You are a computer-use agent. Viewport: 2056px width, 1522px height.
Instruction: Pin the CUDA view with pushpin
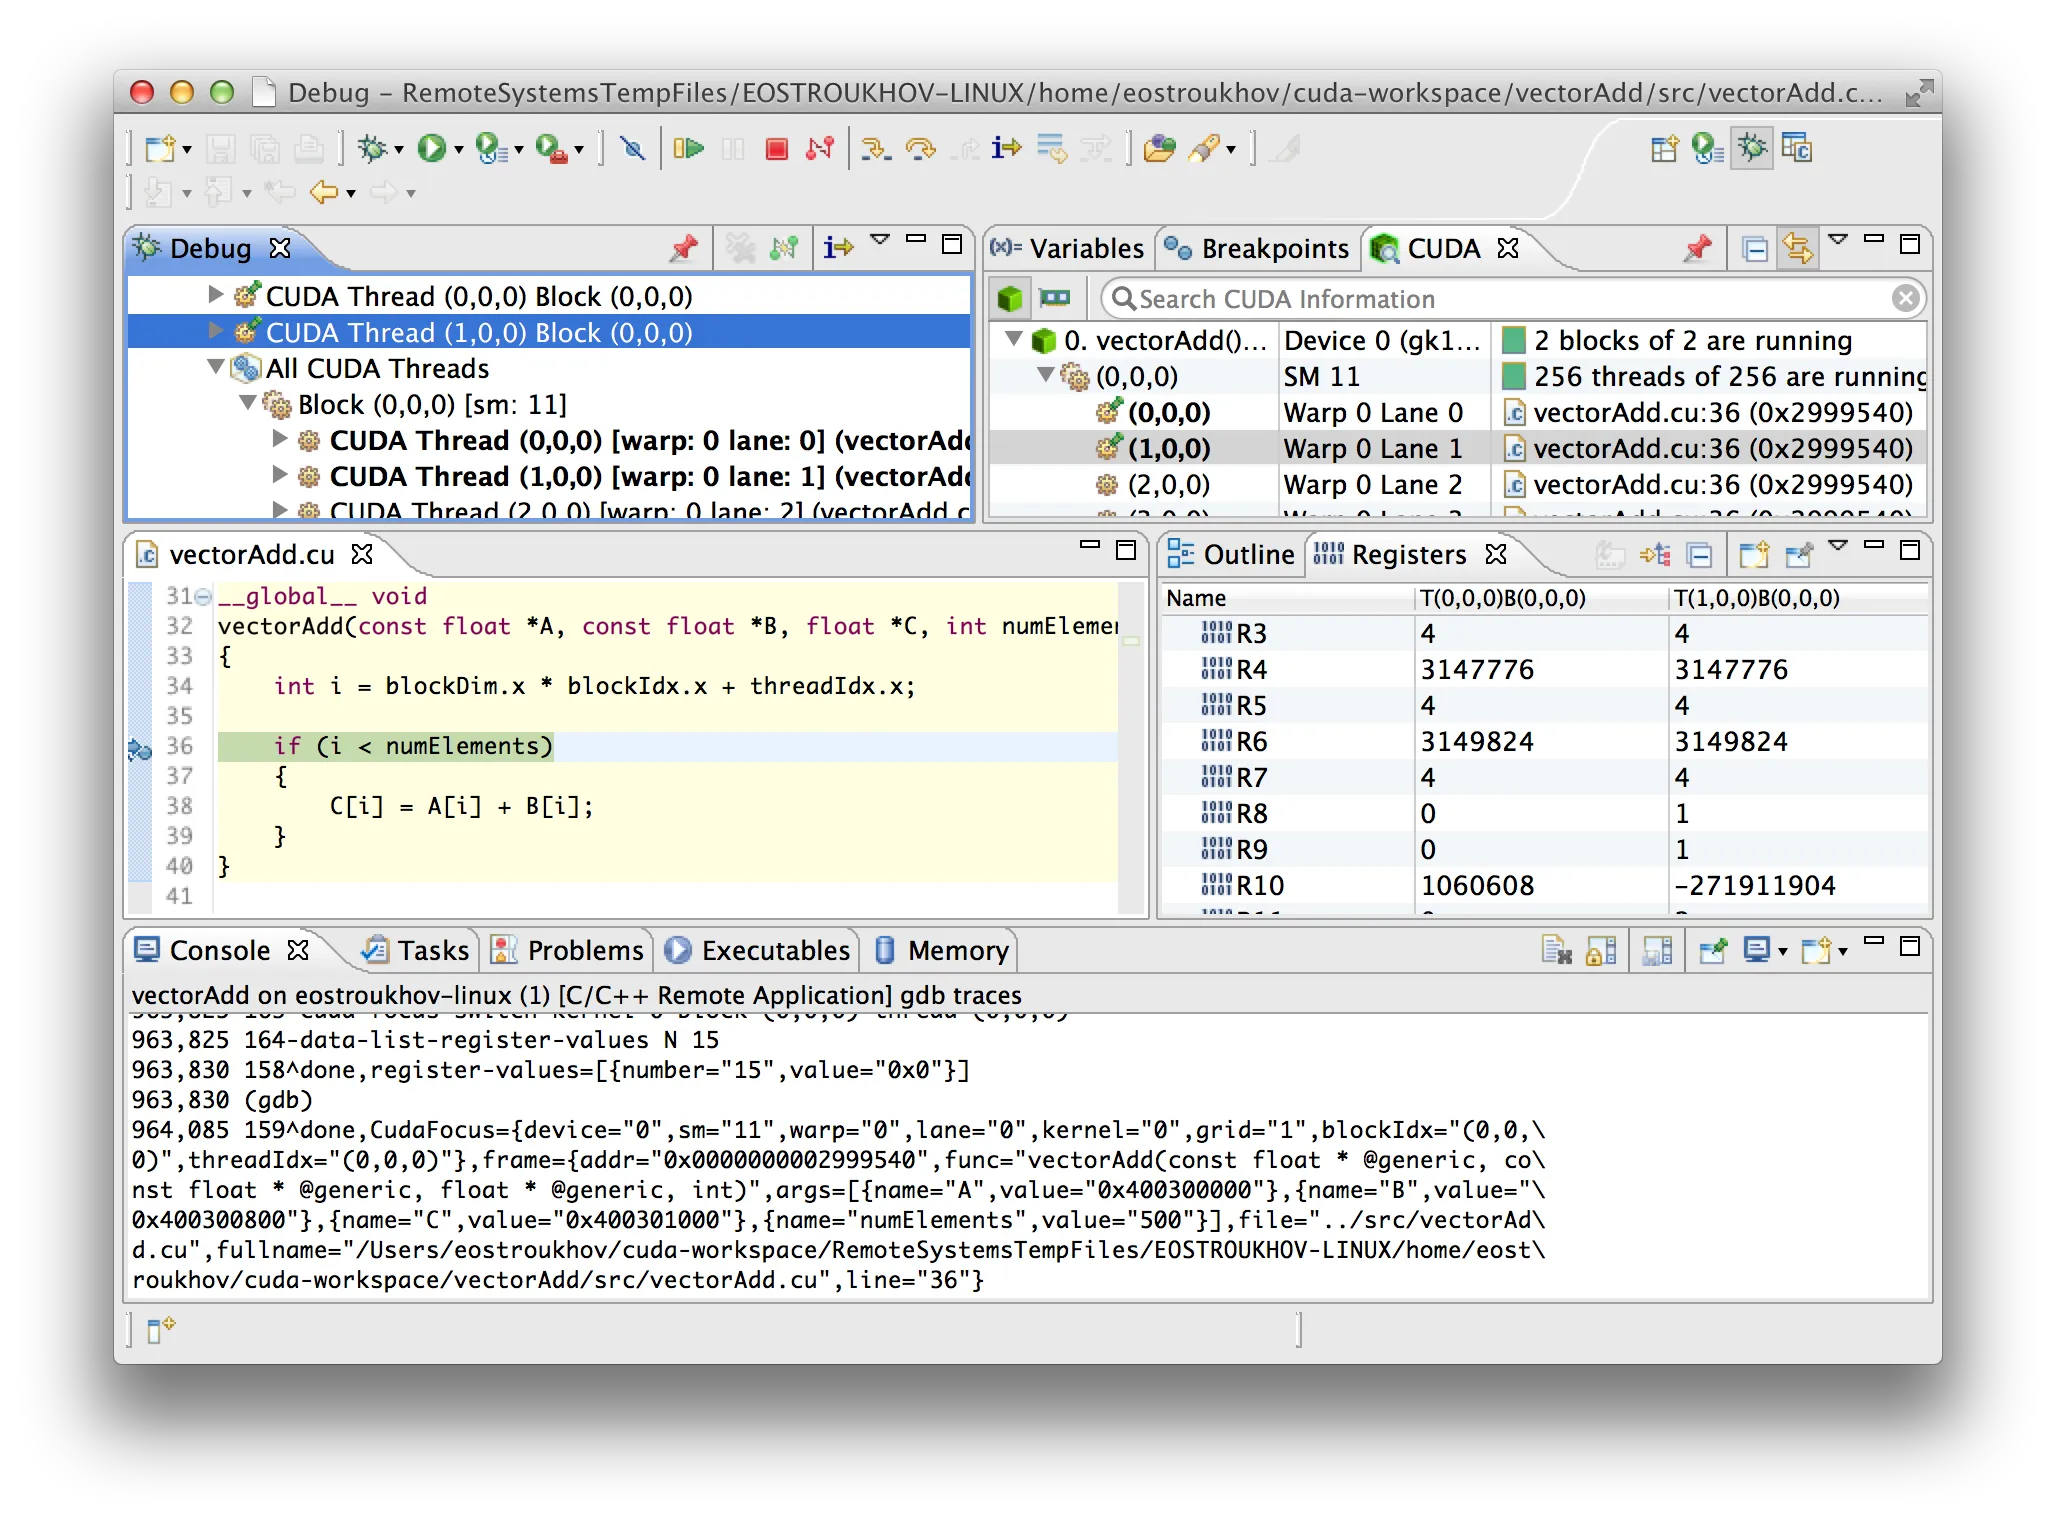(x=1697, y=247)
